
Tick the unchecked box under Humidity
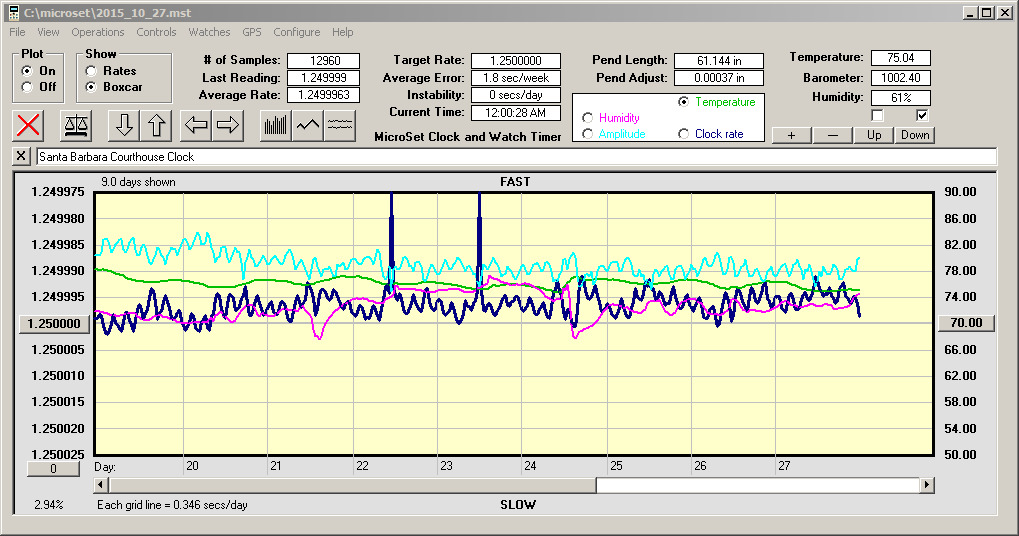(877, 116)
